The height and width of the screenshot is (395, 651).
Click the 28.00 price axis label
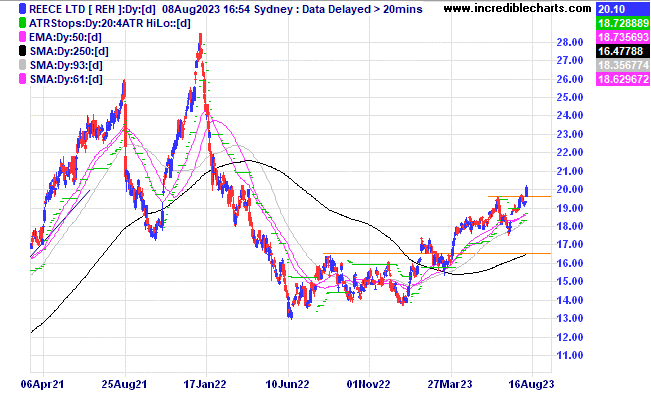tap(570, 42)
